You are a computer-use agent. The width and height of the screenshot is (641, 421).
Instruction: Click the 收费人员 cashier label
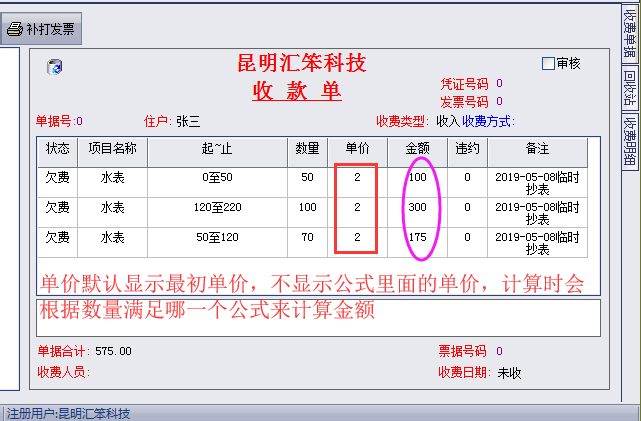63,372
